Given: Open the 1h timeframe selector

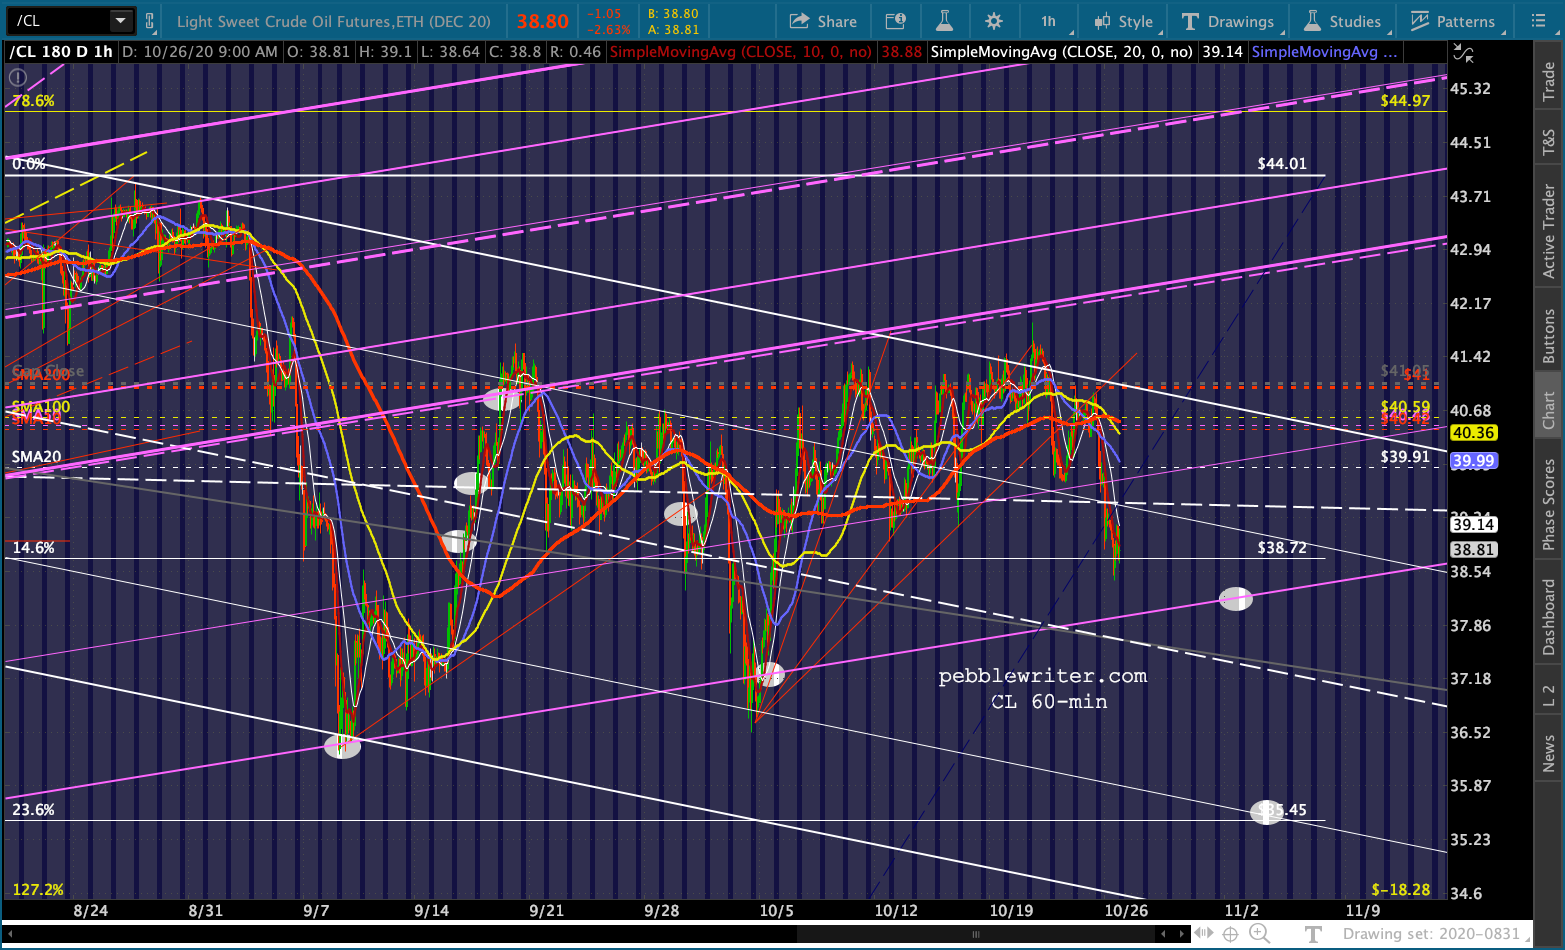Looking at the screenshot, I should click(1050, 21).
